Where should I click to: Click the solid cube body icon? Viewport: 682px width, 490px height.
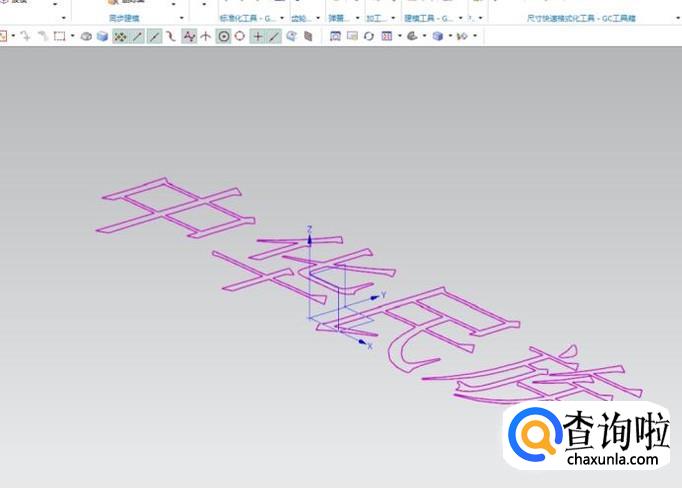[x=308, y=36]
